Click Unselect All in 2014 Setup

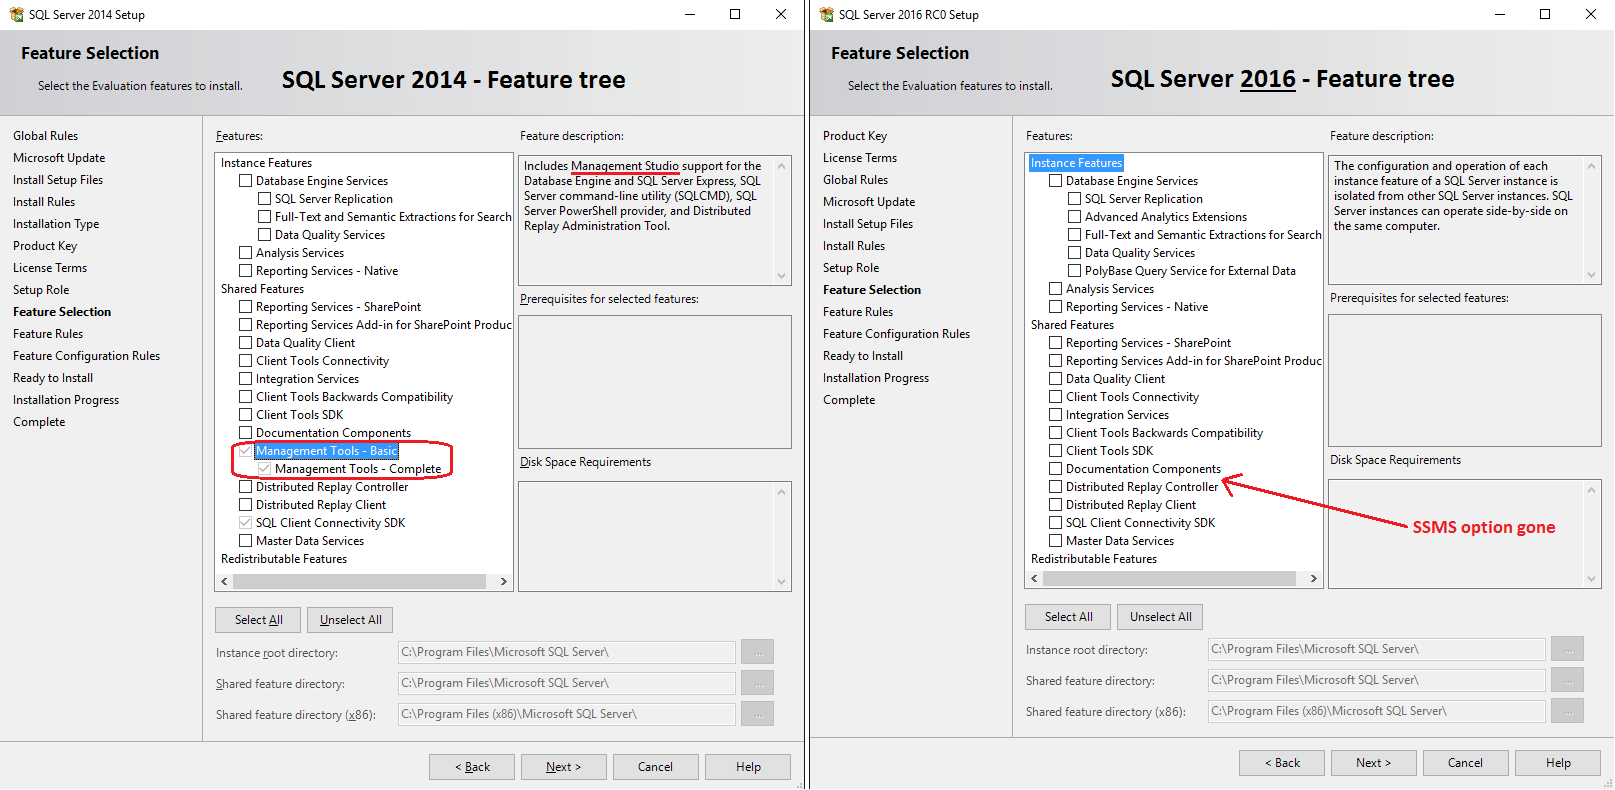(x=350, y=620)
